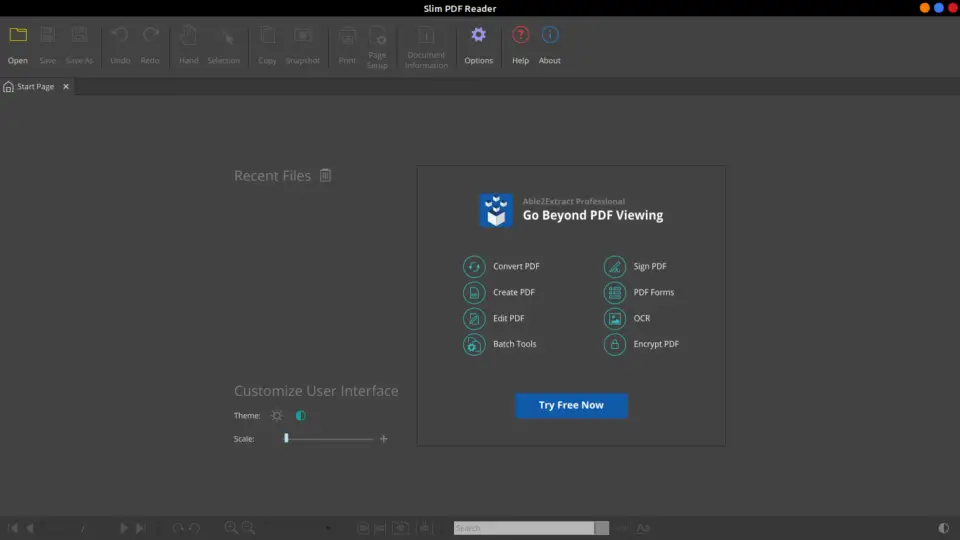Click inside the Search input field
960x540 pixels.
pyautogui.click(x=523, y=528)
